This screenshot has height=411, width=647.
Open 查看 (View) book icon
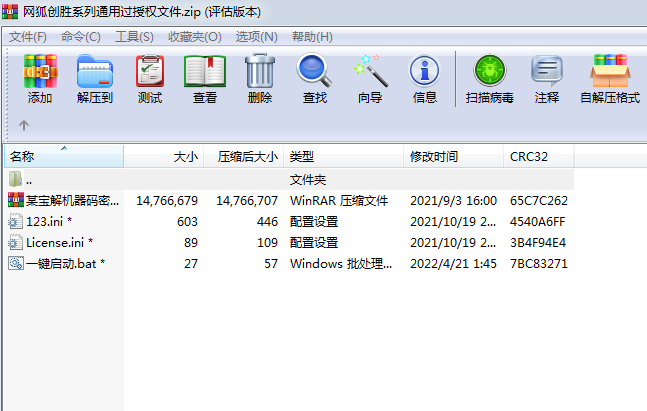(205, 78)
